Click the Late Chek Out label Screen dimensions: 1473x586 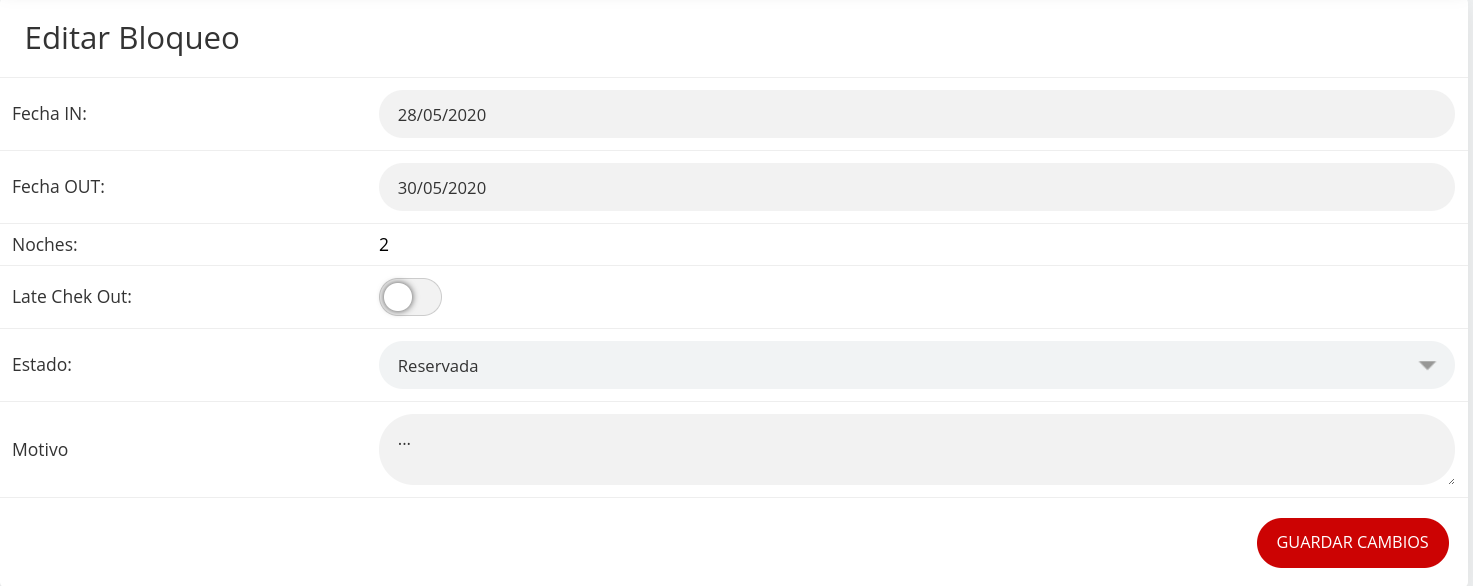(72, 297)
